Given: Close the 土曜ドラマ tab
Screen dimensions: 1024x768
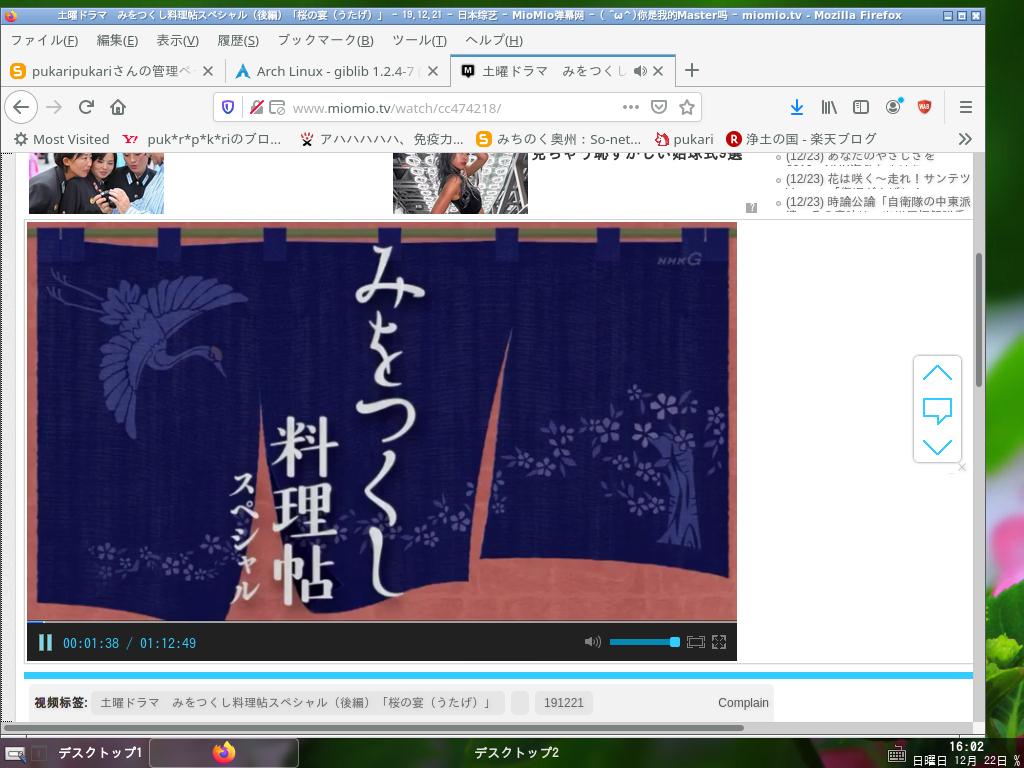Looking at the screenshot, I should [x=658, y=71].
